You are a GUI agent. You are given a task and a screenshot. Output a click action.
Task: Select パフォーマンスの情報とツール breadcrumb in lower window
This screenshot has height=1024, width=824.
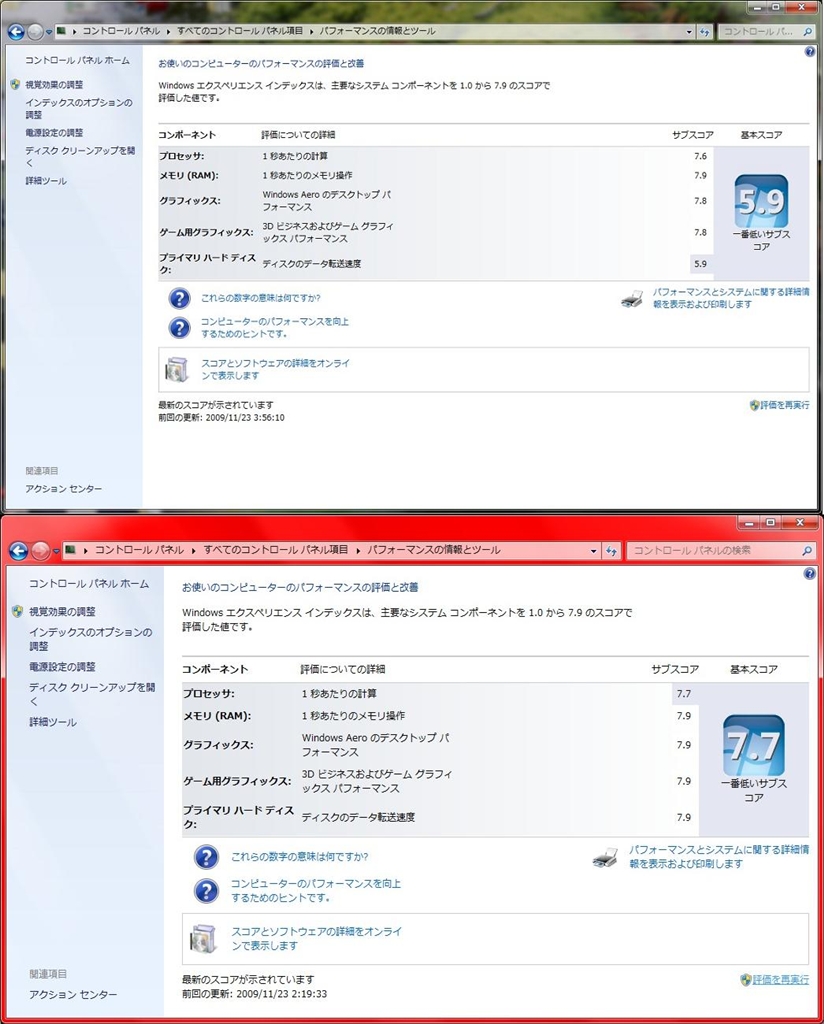(x=434, y=550)
